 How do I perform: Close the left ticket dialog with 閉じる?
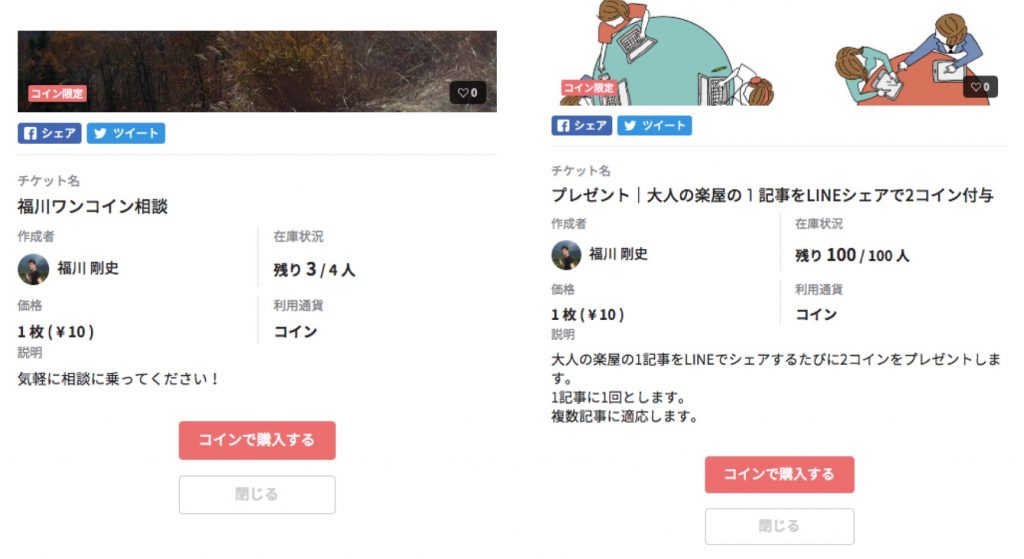tap(257, 494)
